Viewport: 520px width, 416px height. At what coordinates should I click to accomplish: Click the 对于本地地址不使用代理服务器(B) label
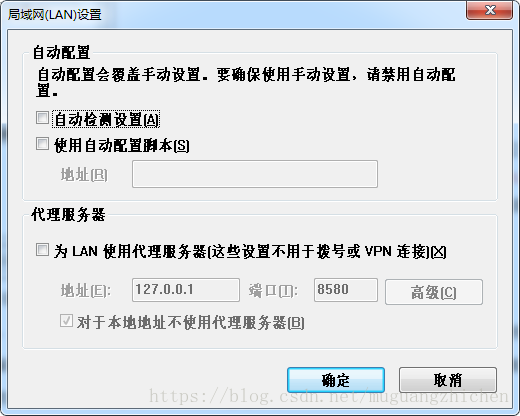click(190, 322)
